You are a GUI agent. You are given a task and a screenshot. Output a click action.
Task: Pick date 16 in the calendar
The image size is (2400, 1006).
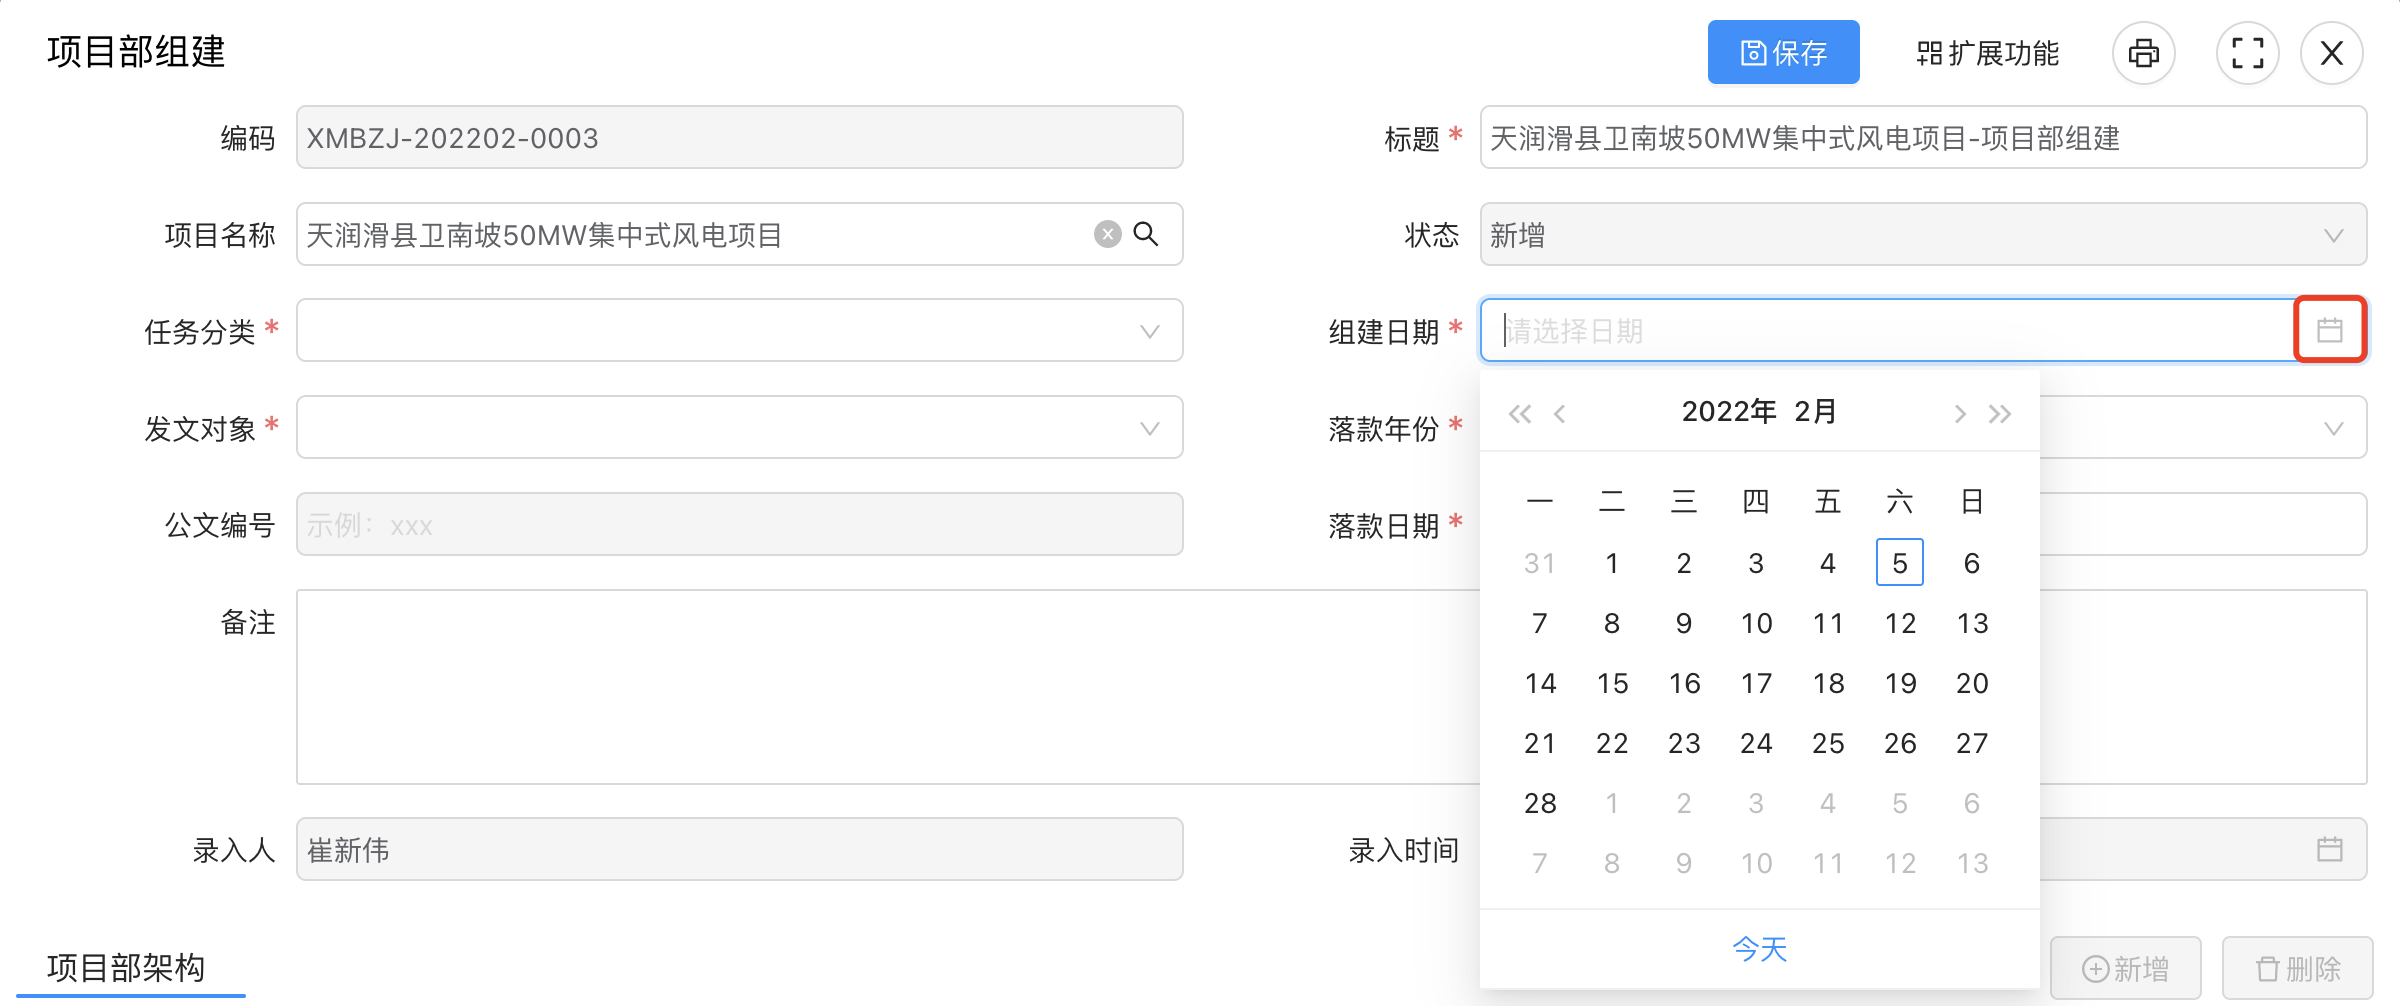point(1684,682)
